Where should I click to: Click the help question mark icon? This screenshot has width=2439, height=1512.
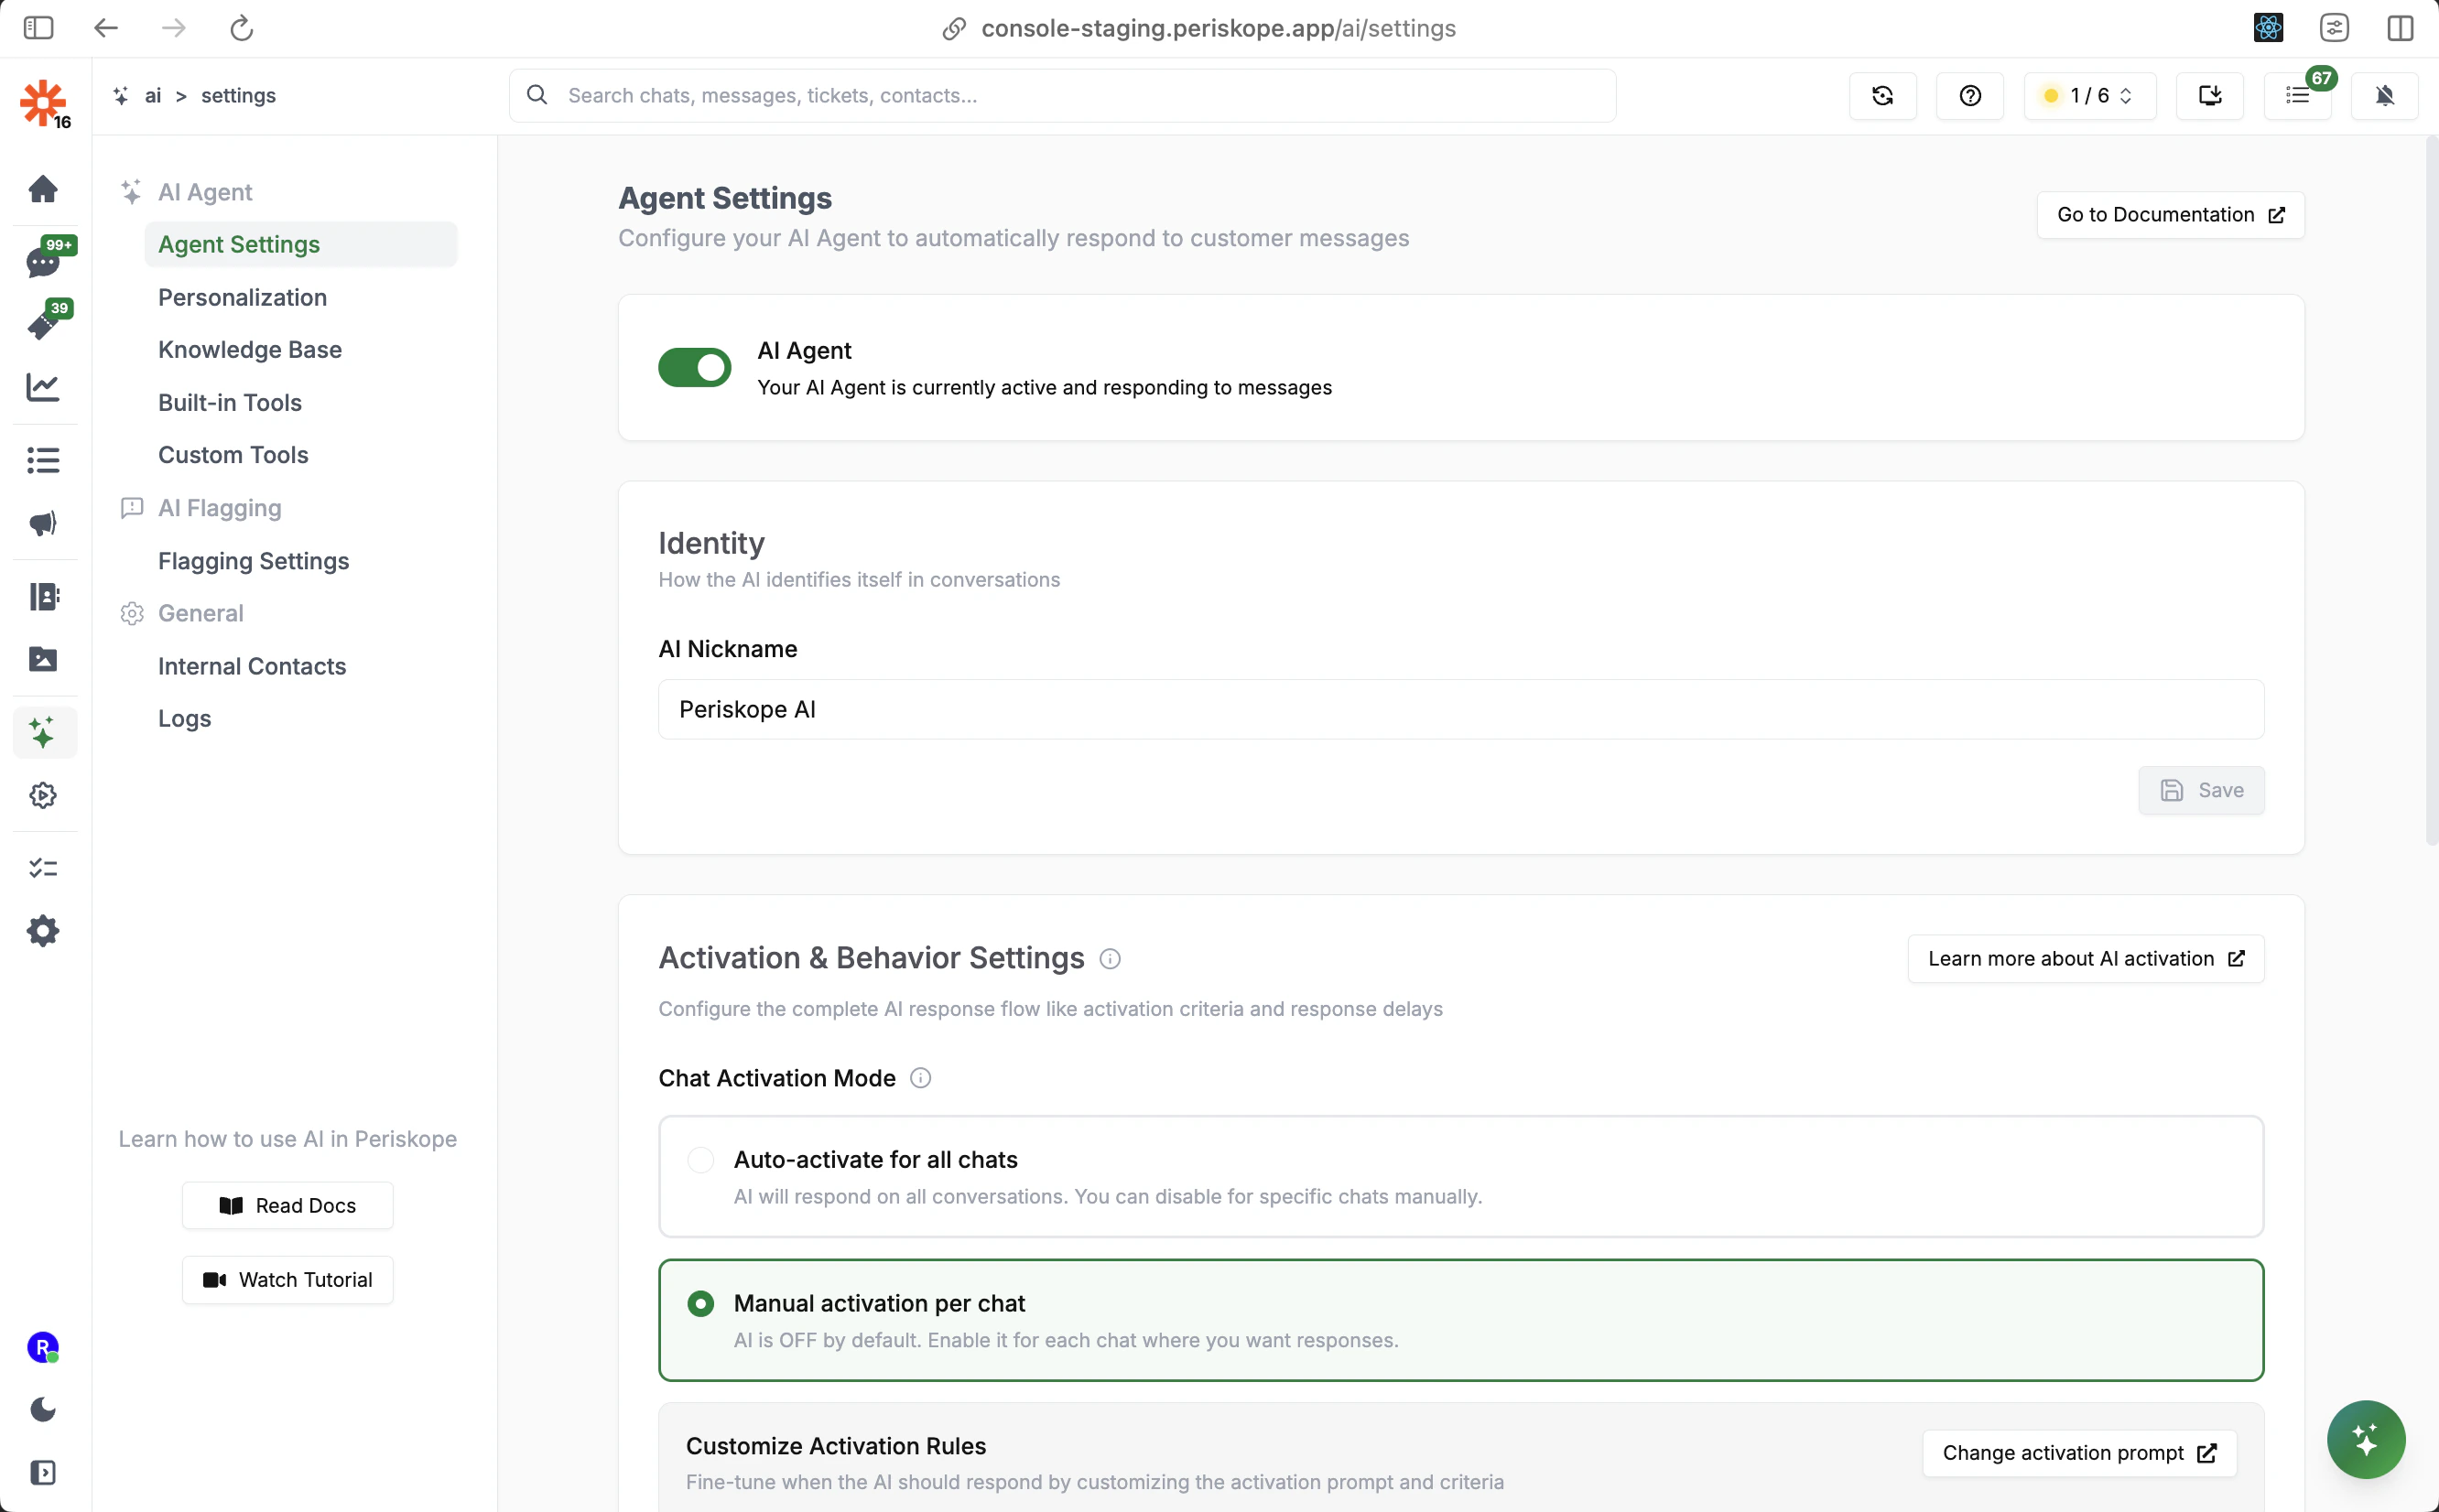pos(1969,96)
